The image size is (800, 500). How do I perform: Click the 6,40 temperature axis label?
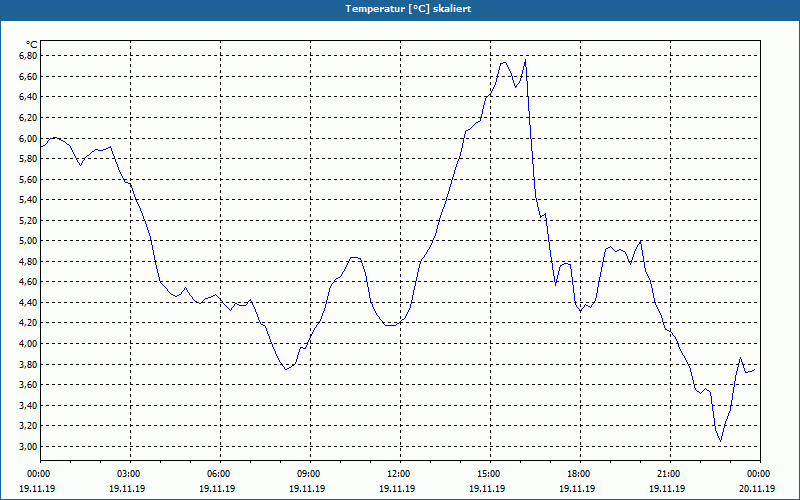(29, 97)
